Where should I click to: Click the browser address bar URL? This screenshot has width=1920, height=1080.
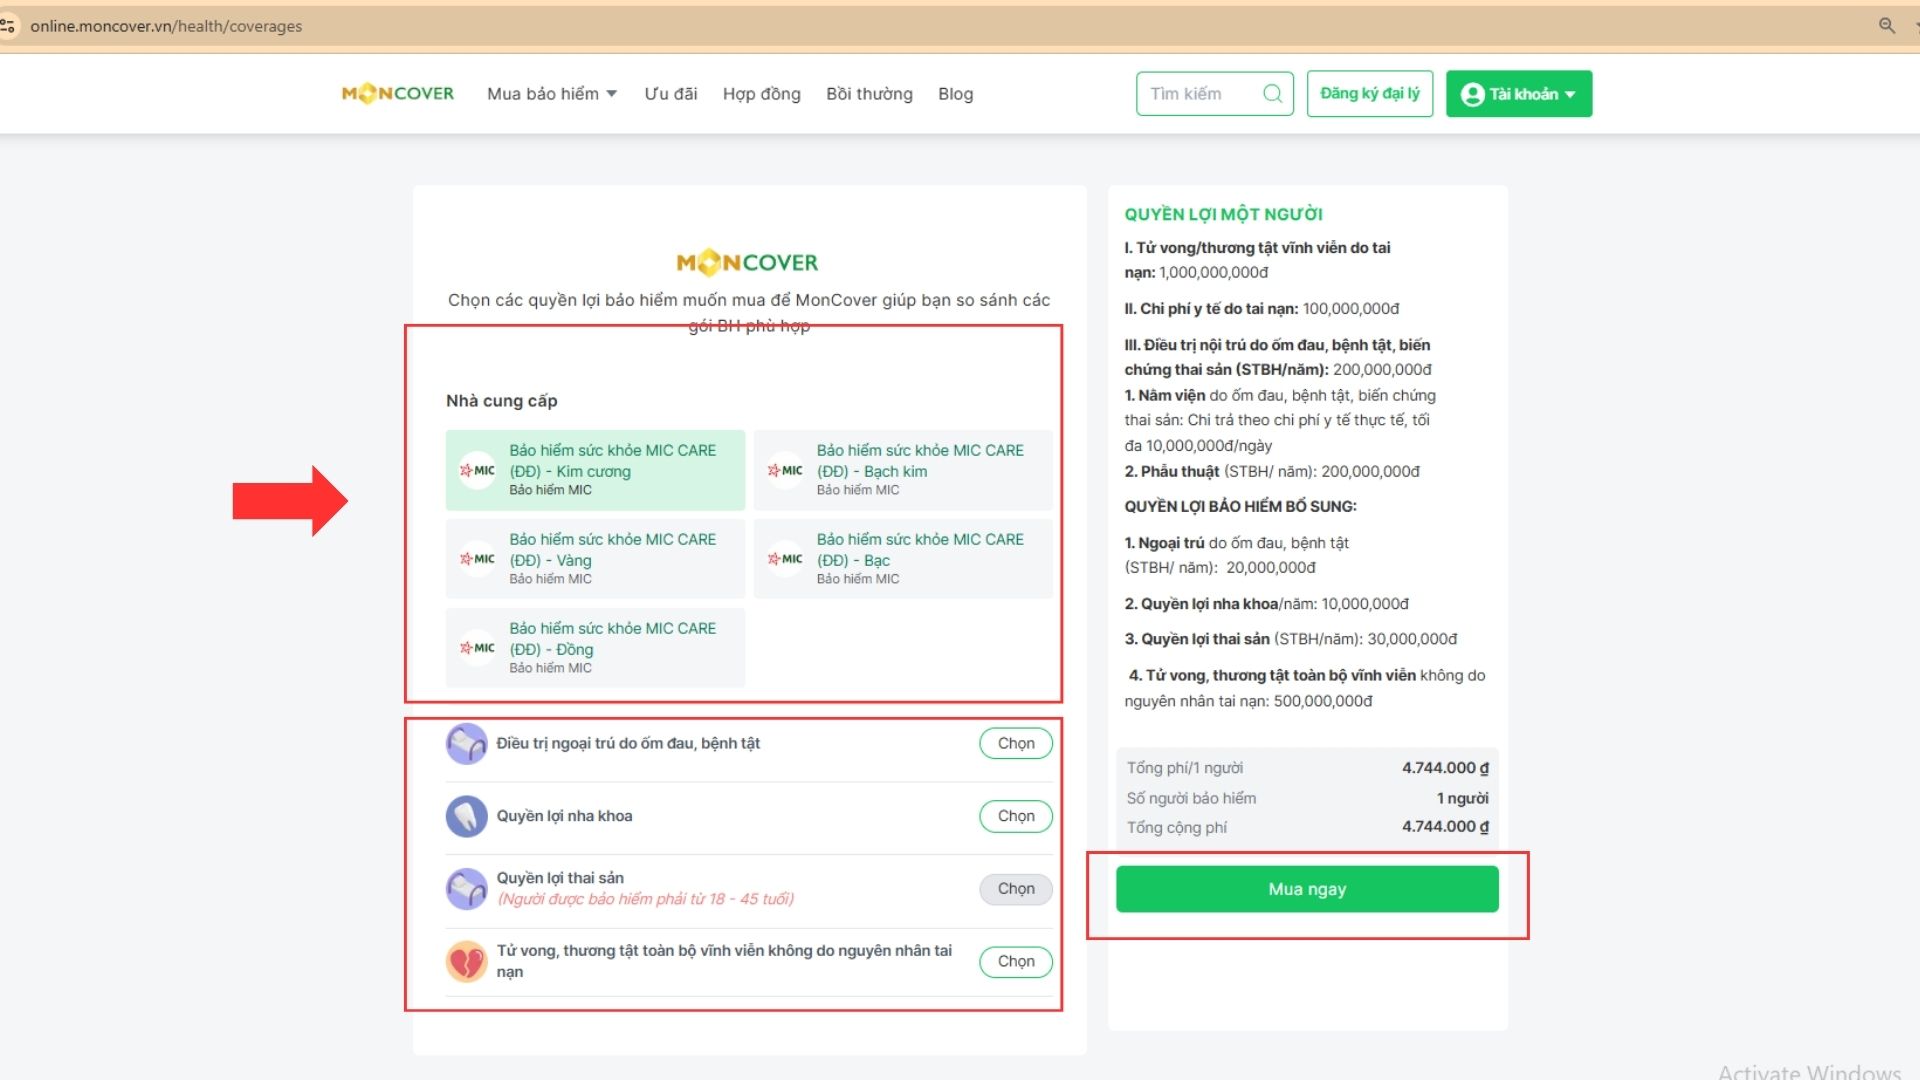tap(166, 26)
